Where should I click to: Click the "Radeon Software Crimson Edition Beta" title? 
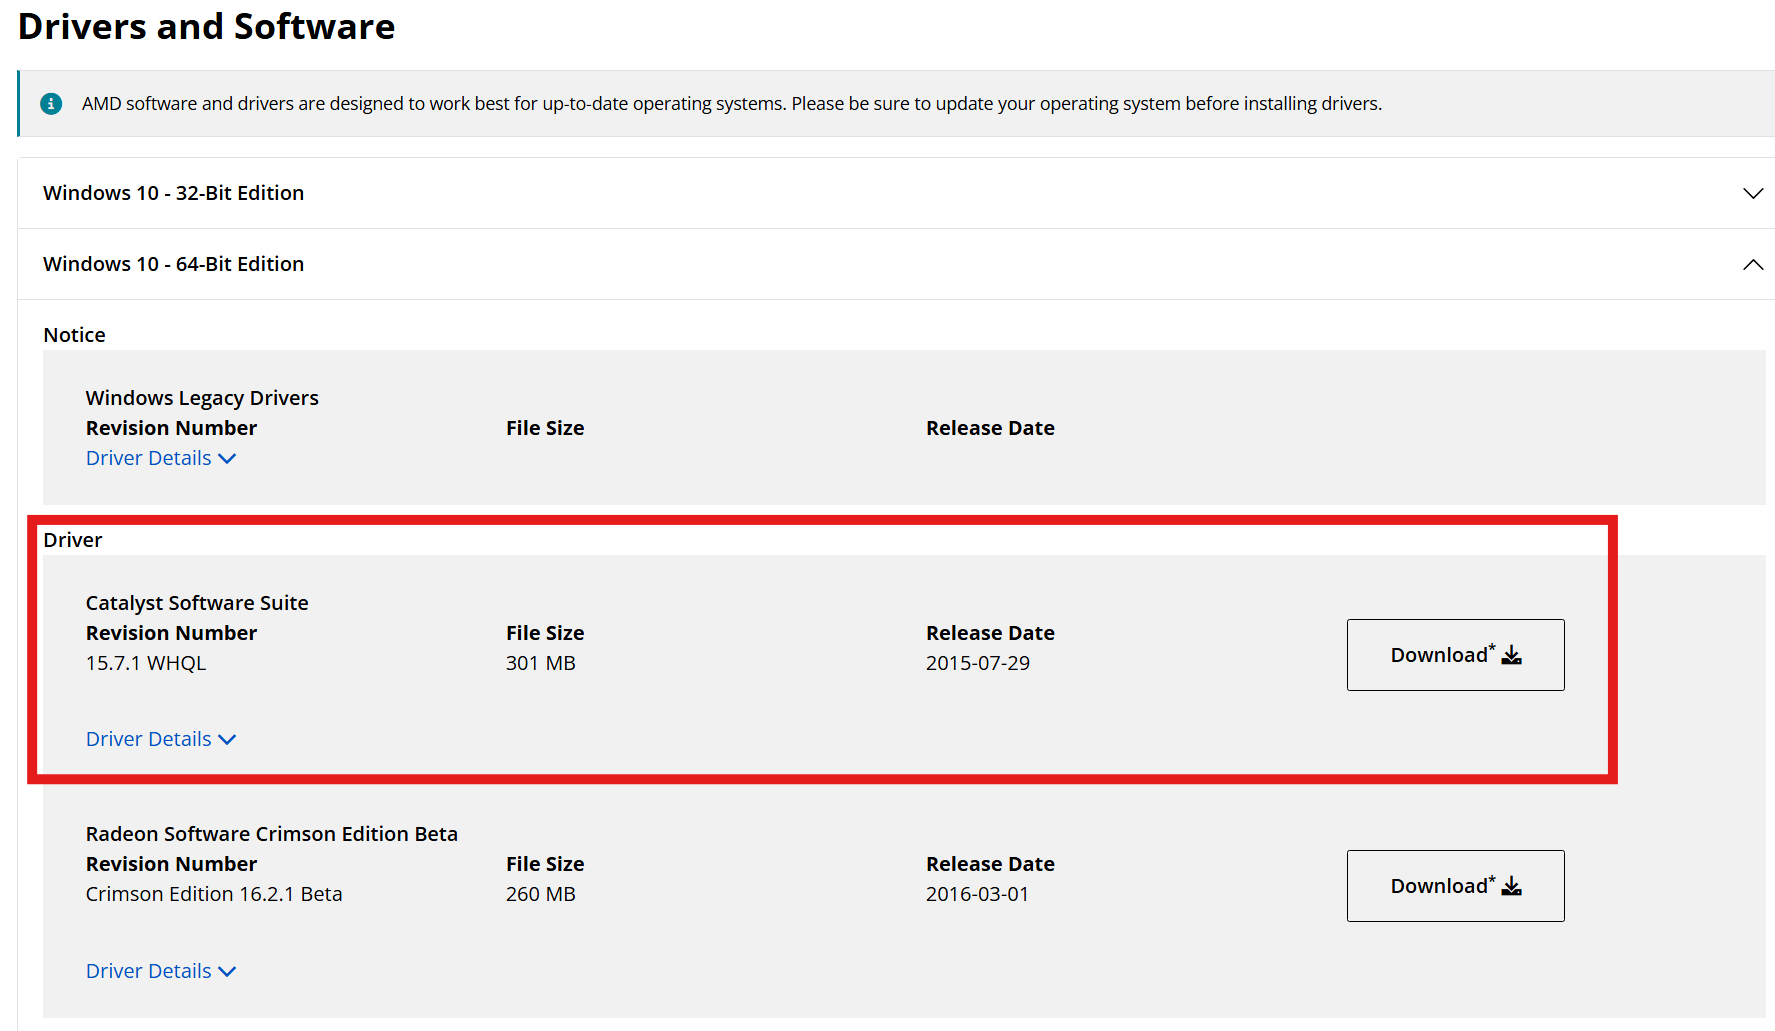pos(272,834)
